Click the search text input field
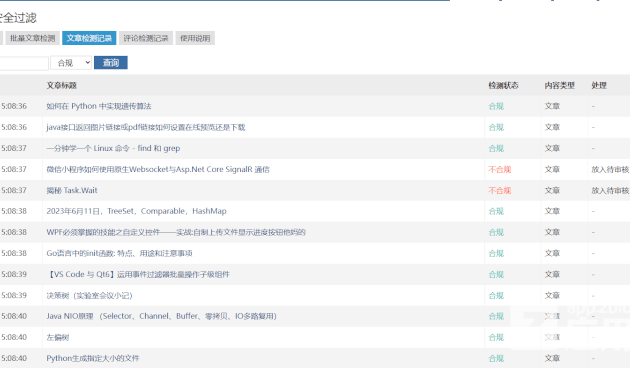 click(24, 63)
